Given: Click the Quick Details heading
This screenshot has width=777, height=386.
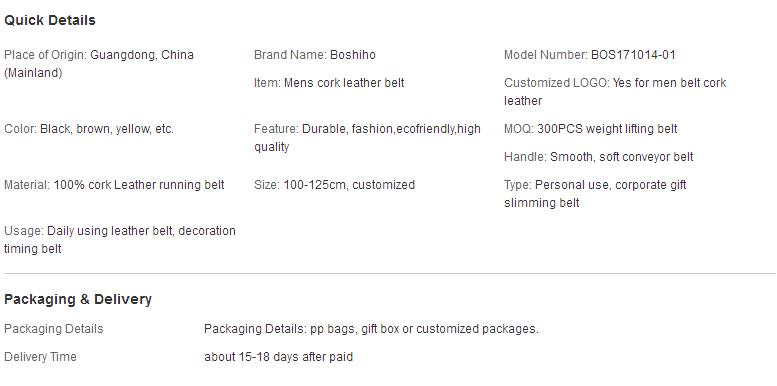Looking at the screenshot, I should click(50, 20).
